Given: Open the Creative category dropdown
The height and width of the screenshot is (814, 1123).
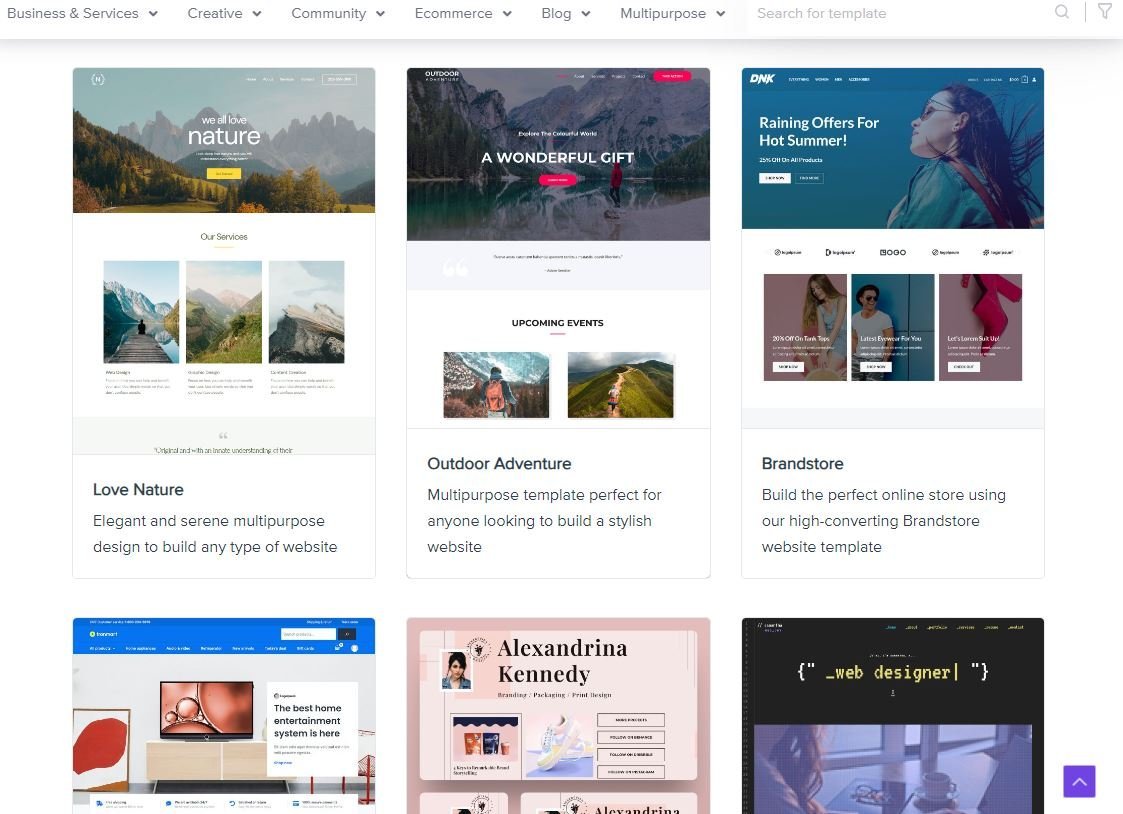Looking at the screenshot, I should [224, 14].
